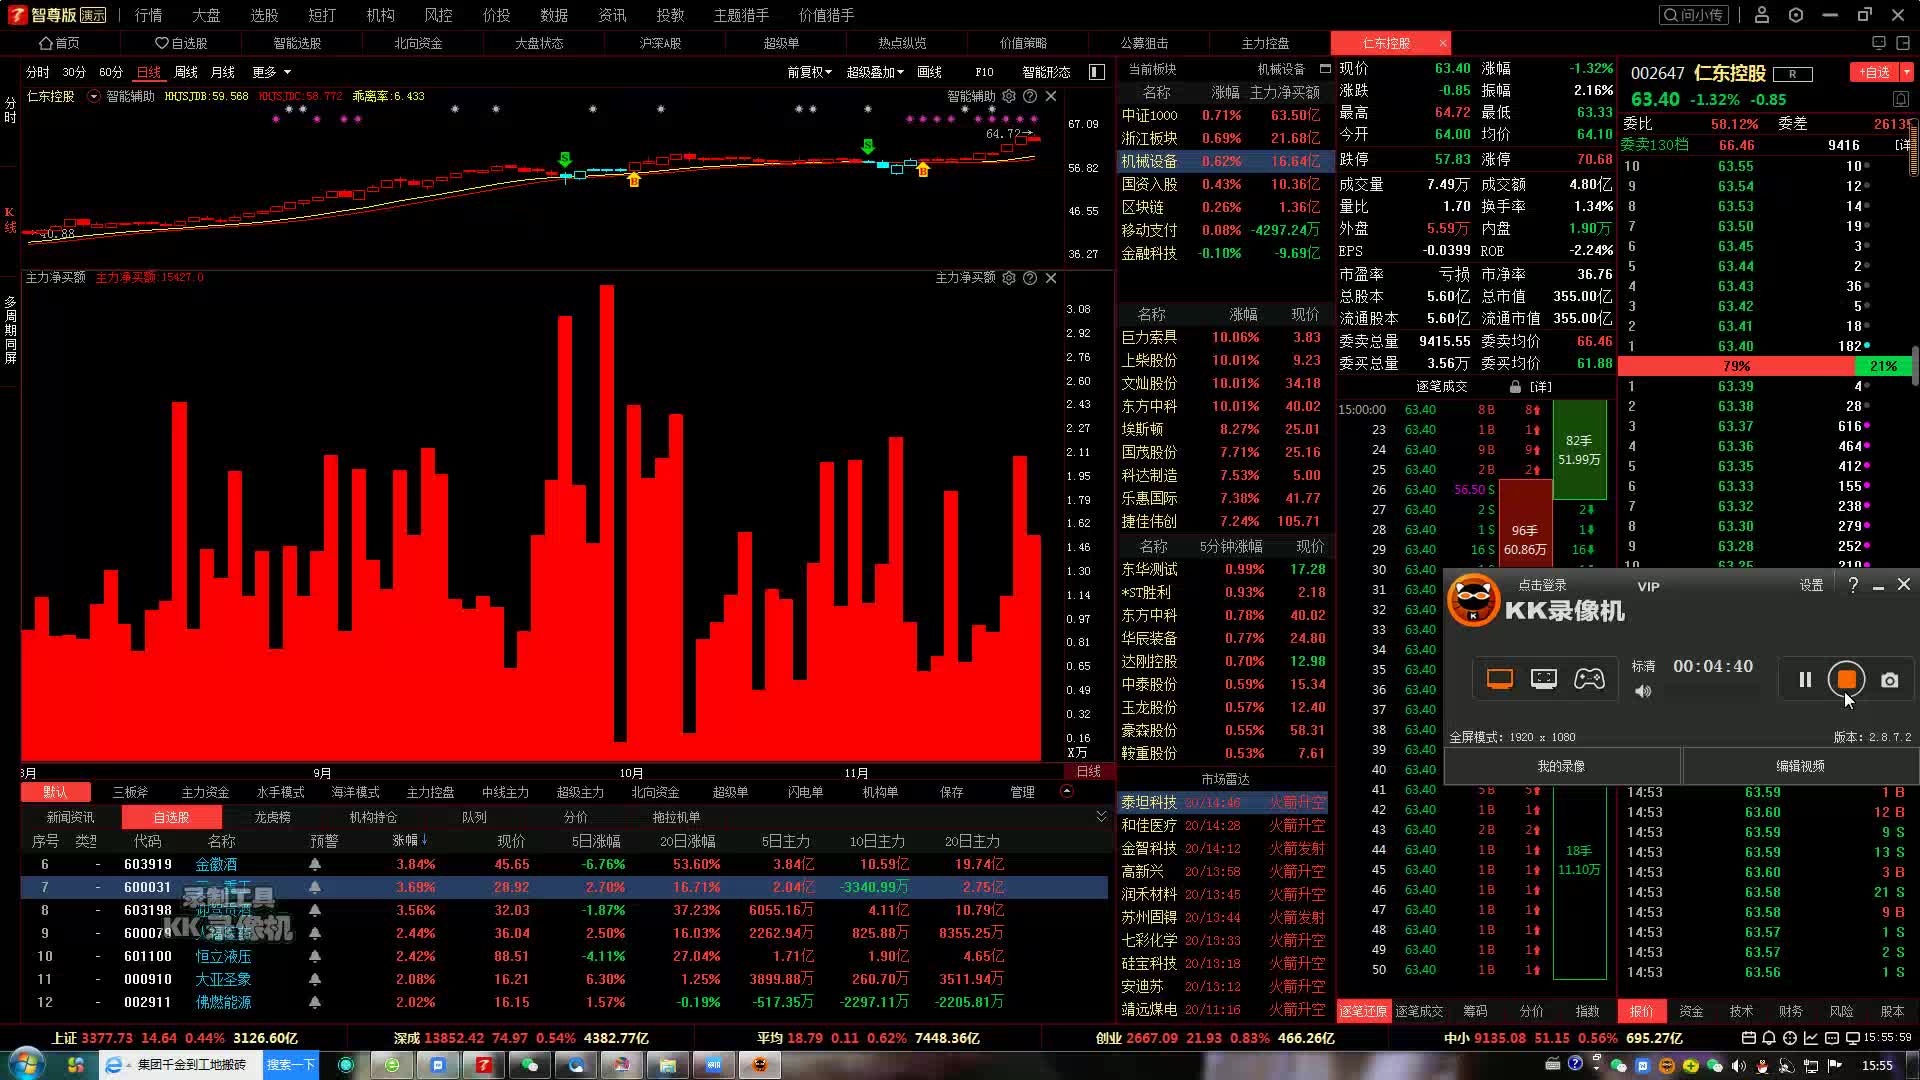This screenshot has width=1920, height=1080.
Task: Pause the KK recorder
Action: coord(1805,680)
